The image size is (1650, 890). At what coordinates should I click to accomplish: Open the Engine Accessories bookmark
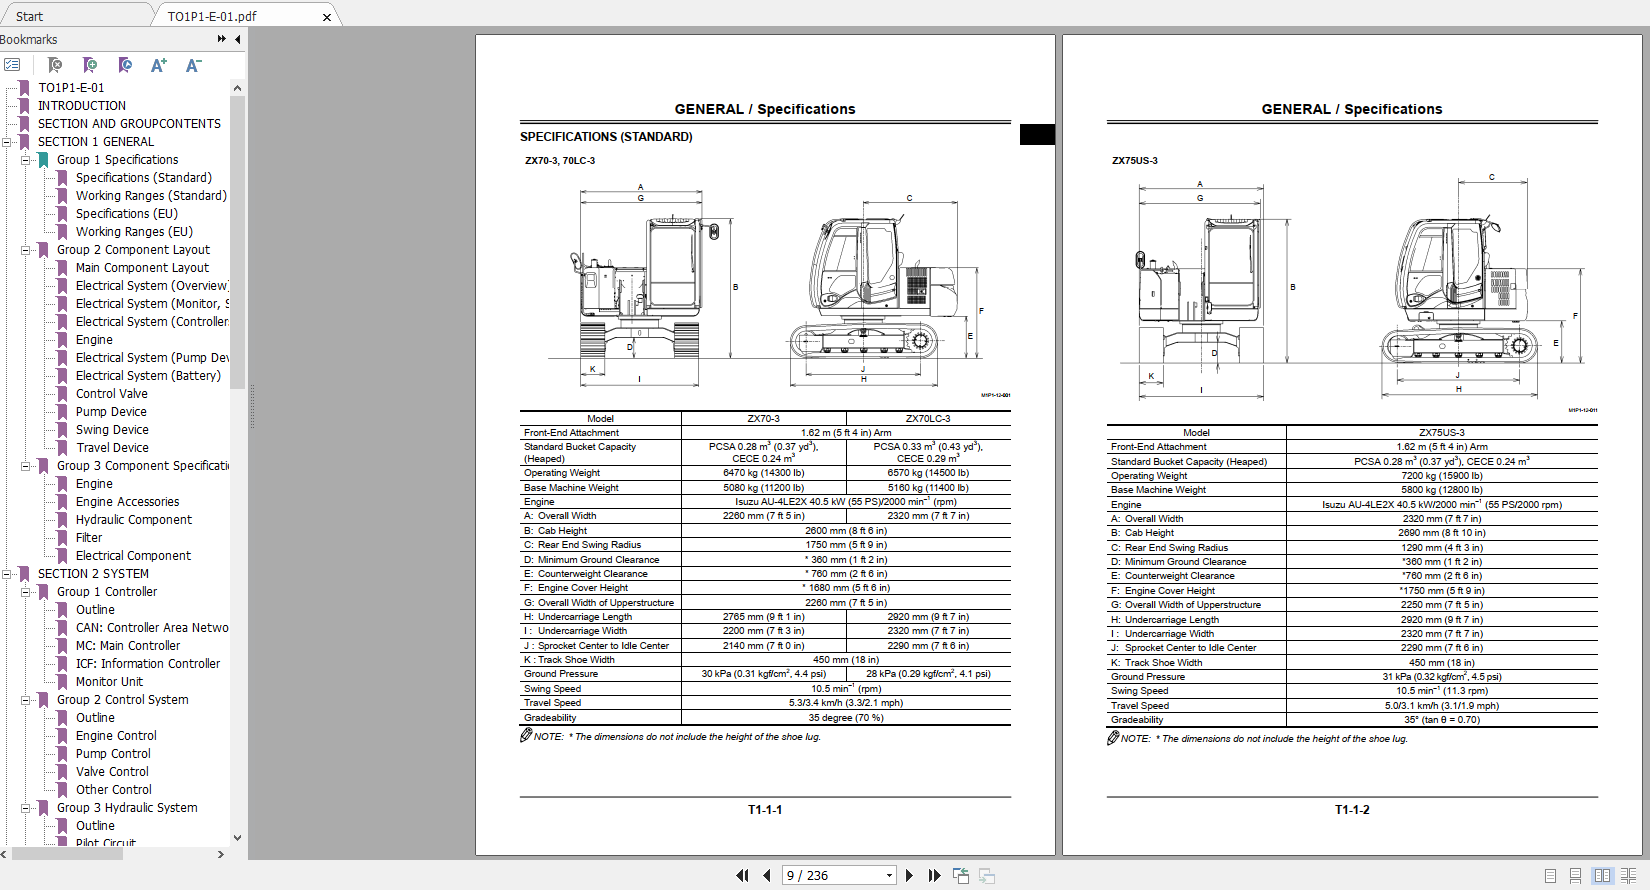click(x=127, y=502)
